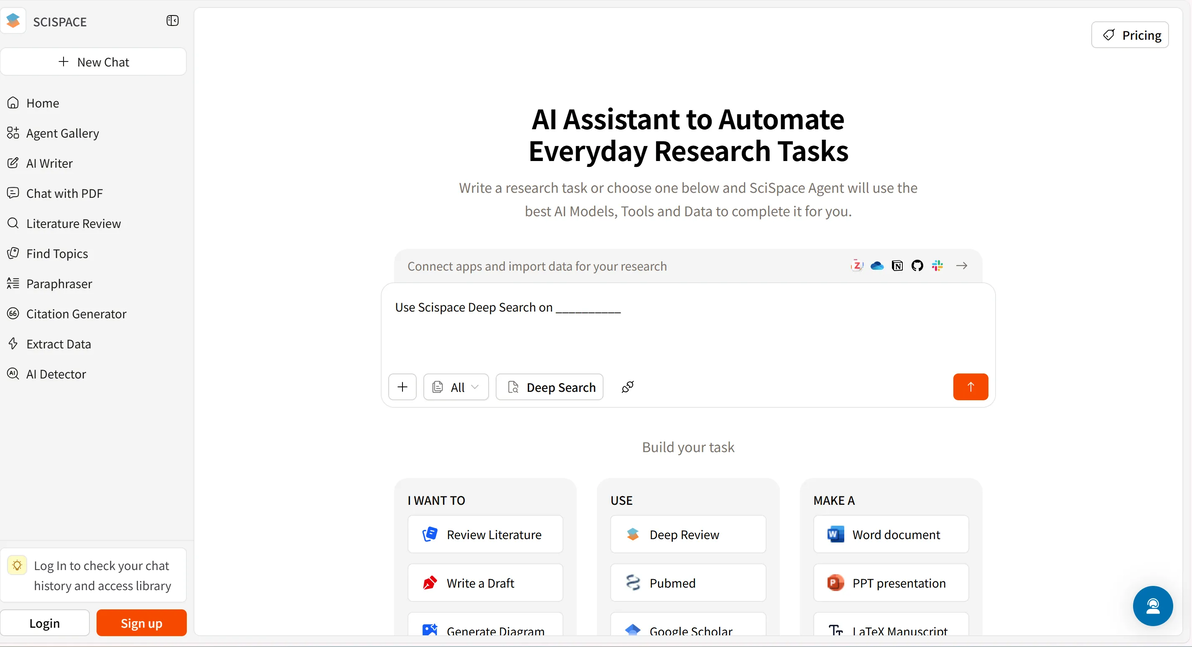1192x647 pixels.
Task: Select the Generate Diagram option
Action: click(x=485, y=625)
